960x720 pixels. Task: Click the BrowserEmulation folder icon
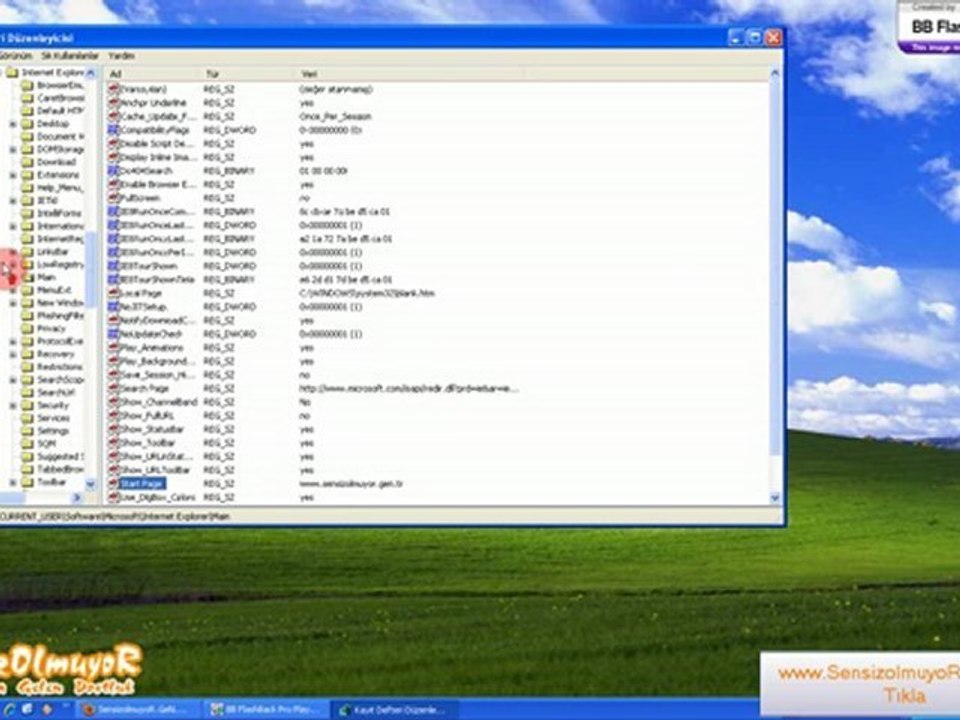[27, 86]
